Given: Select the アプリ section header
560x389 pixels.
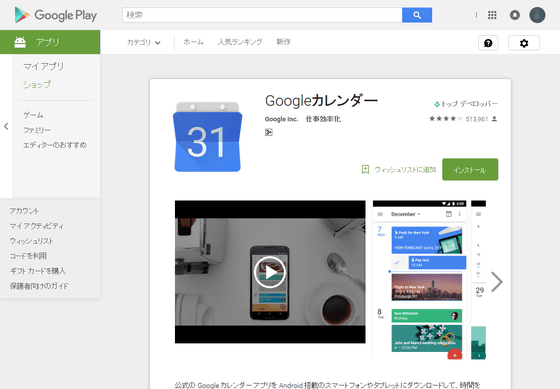Looking at the screenshot, I should [50, 42].
